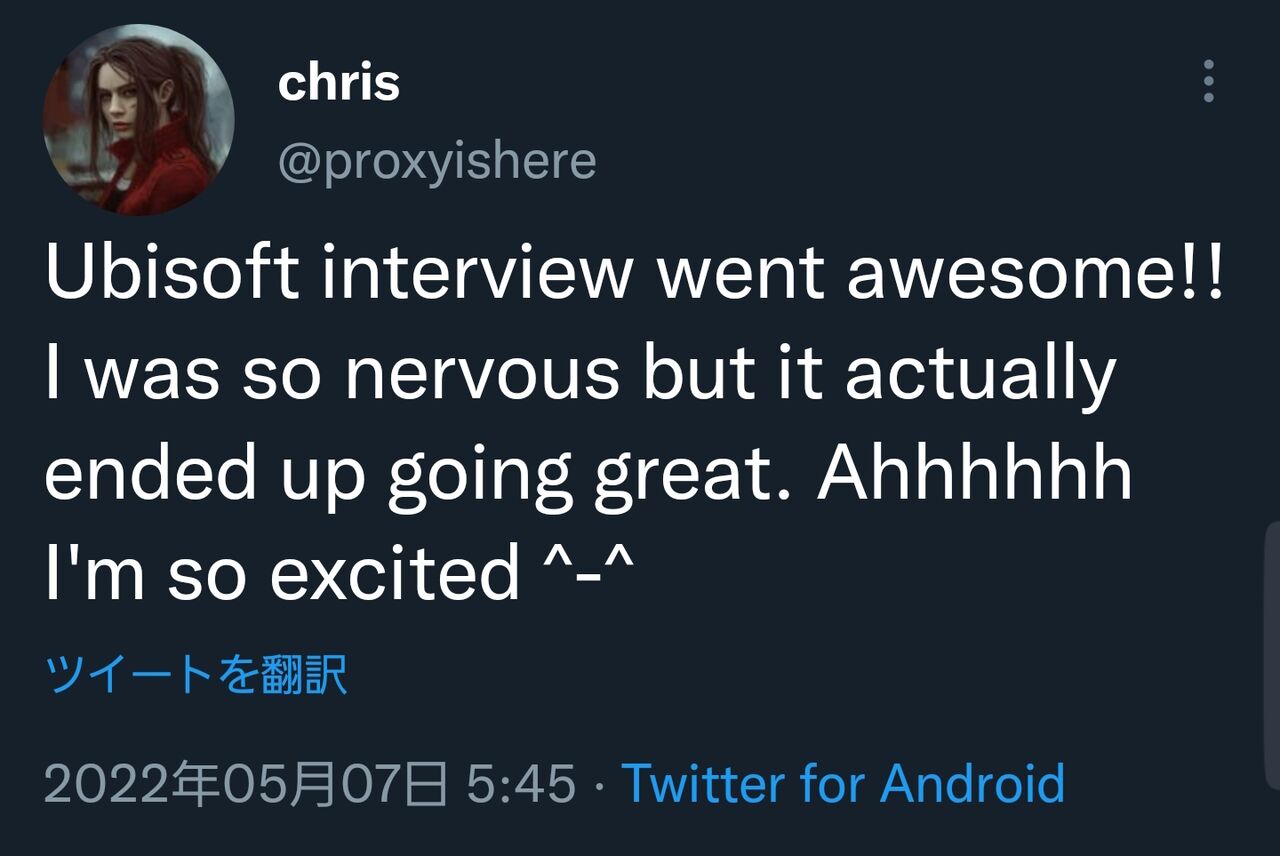Open chris's profile picture avatar

coord(138,120)
